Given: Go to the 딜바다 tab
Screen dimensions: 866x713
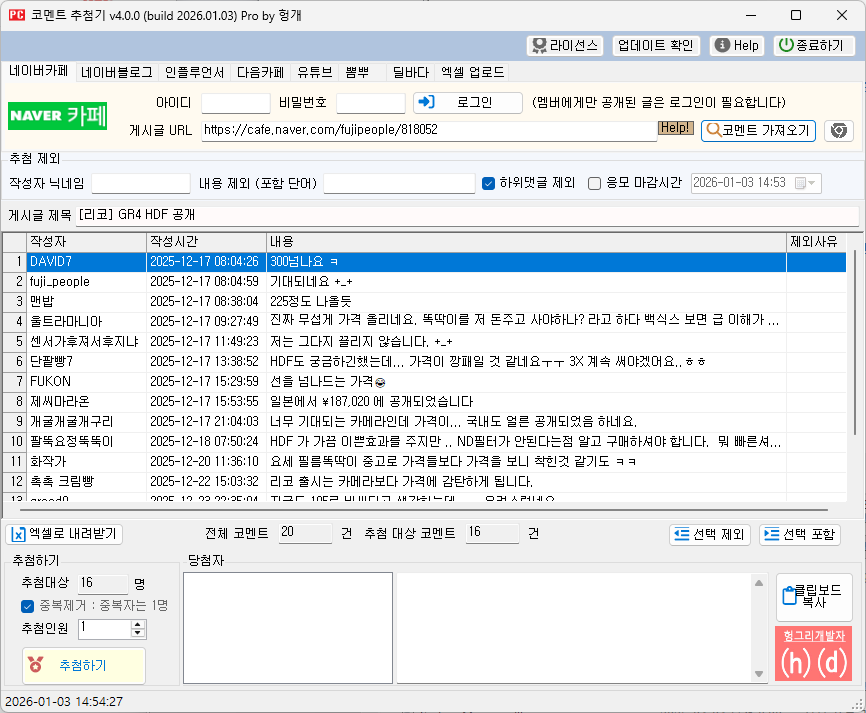Looking at the screenshot, I should tap(410, 72).
